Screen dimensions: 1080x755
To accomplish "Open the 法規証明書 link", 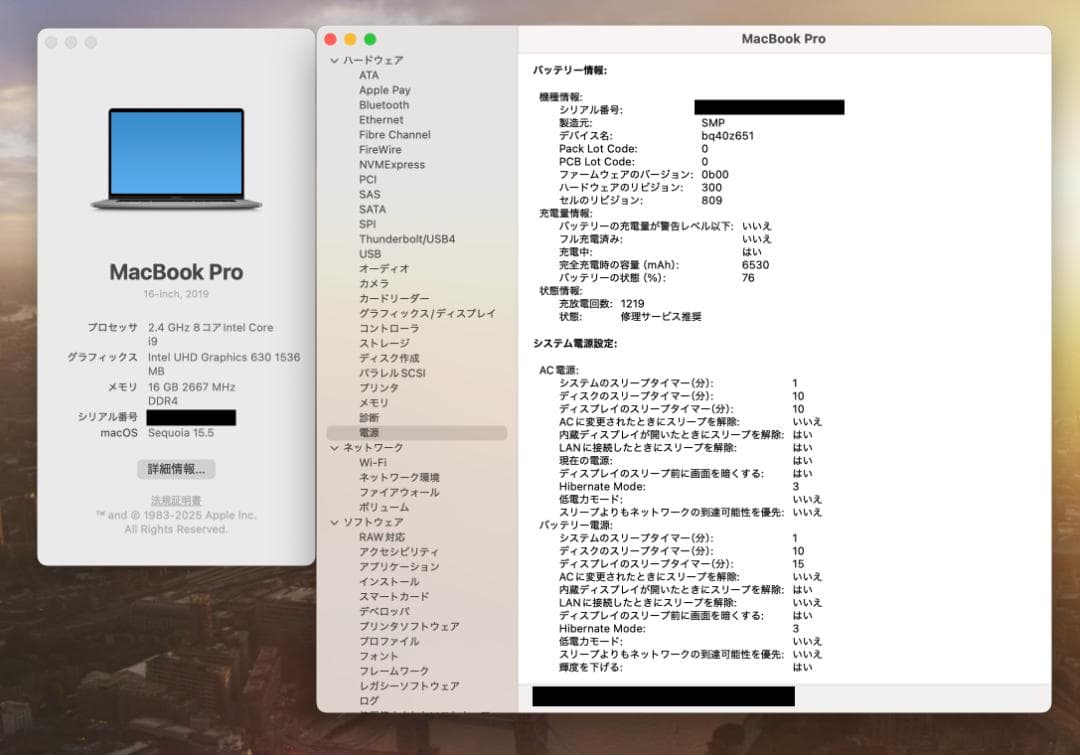I will click(x=180, y=499).
